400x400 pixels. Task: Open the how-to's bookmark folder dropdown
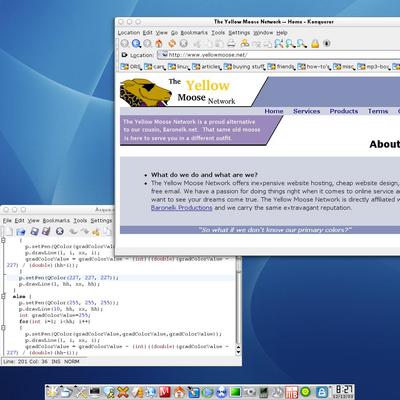point(314,67)
